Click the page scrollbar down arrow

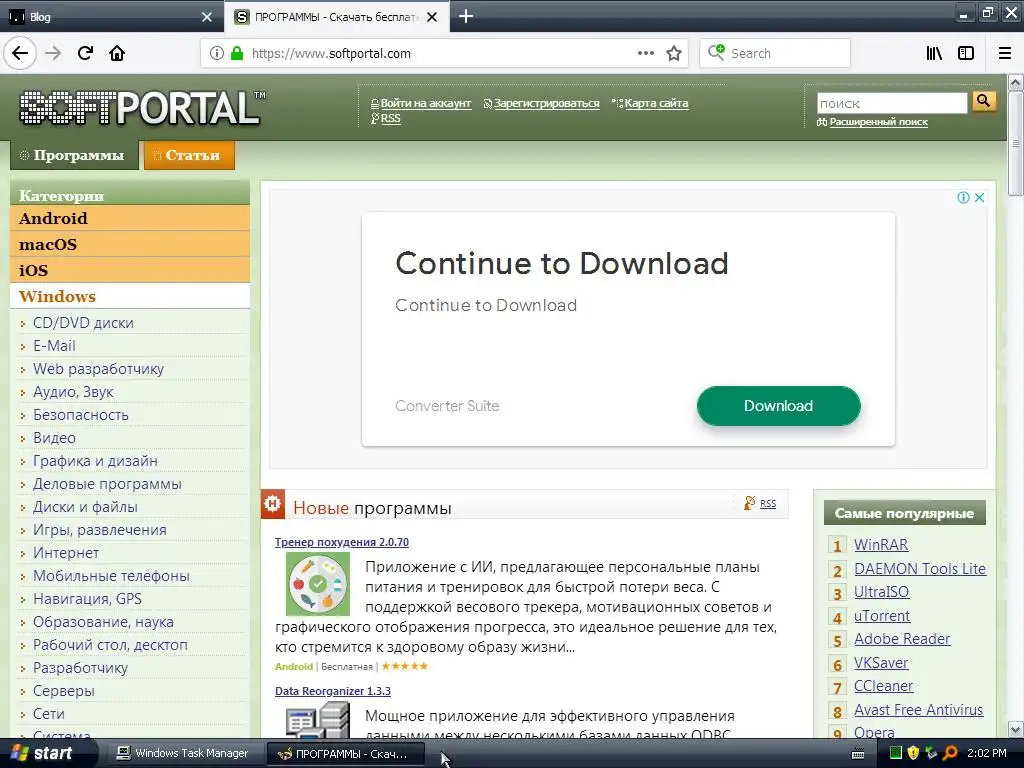pos(1015,729)
